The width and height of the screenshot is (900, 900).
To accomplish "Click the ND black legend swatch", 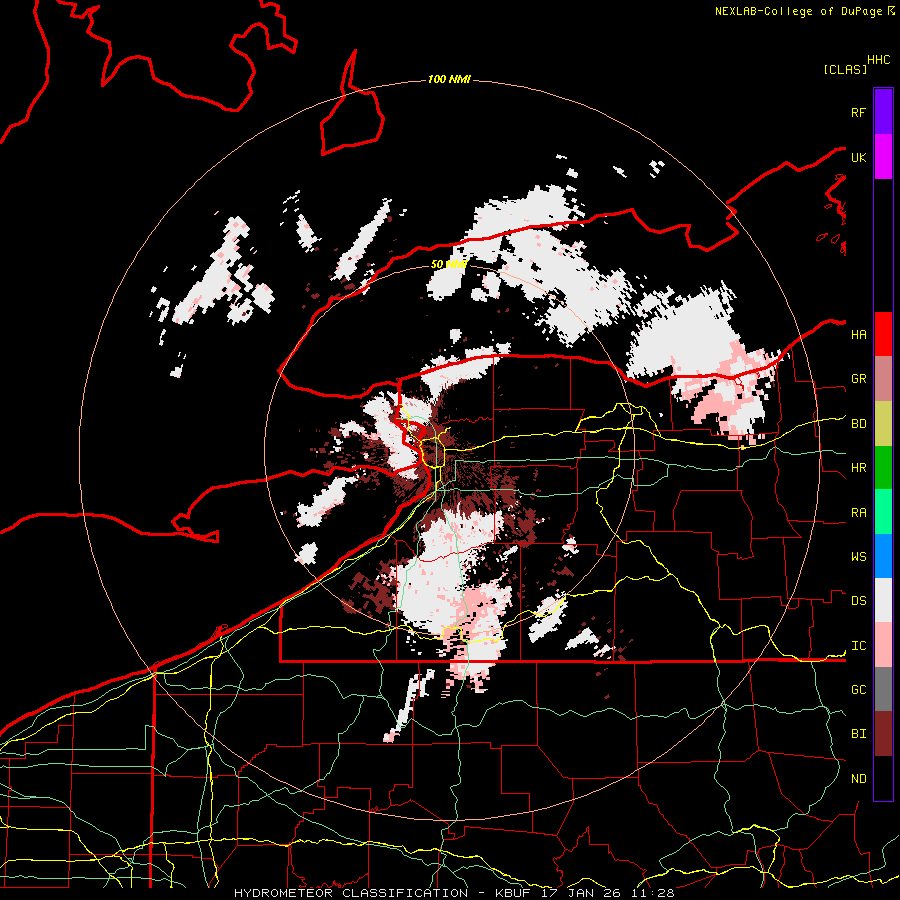I will click(883, 778).
